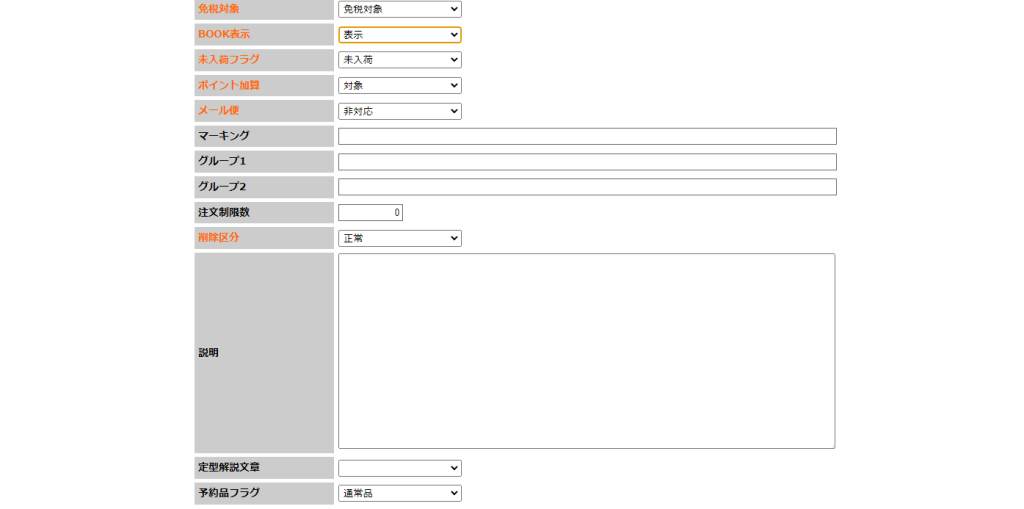Open the 未入荷フラグ dropdown
This screenshot has height=509, width=1024.
[399, 60]
